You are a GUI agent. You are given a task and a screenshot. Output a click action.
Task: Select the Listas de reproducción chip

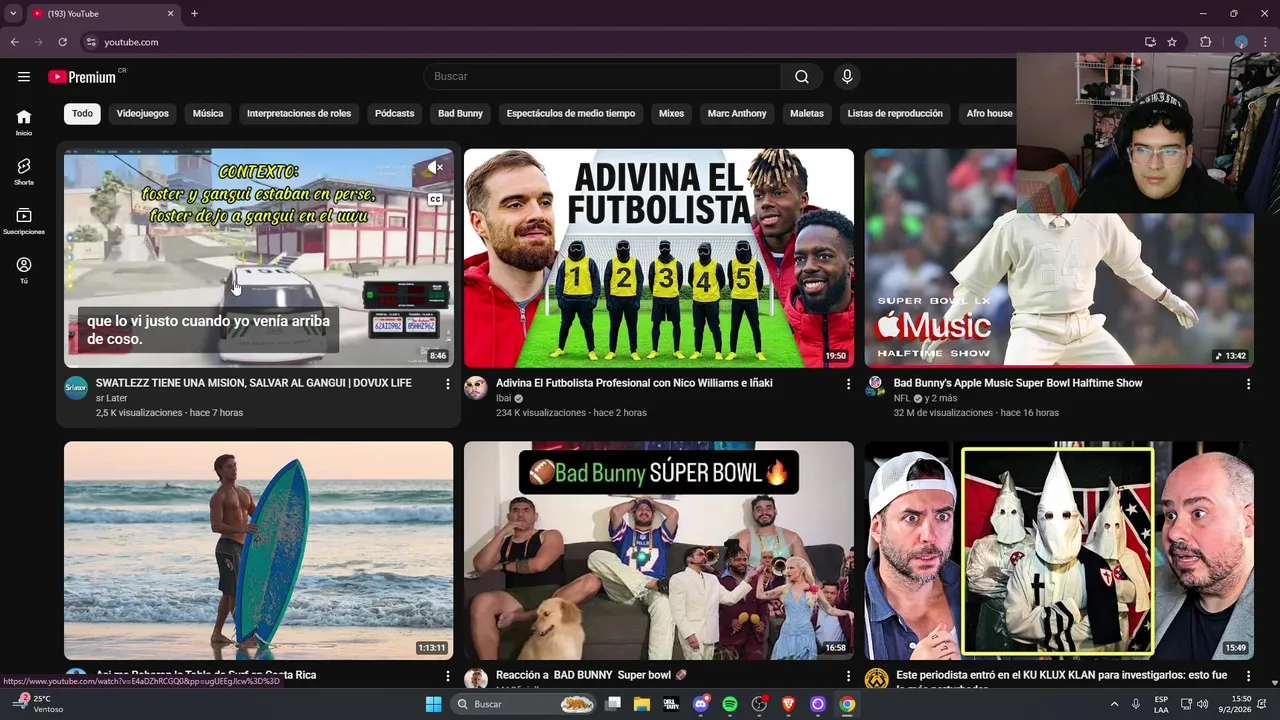pyautogui.click(x=895, y=113)
